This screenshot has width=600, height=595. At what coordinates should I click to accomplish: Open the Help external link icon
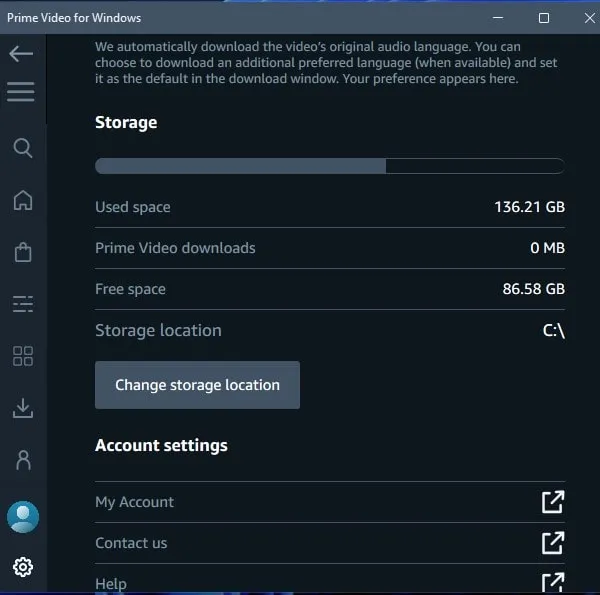pyautogui.click(x=553, y=582)
